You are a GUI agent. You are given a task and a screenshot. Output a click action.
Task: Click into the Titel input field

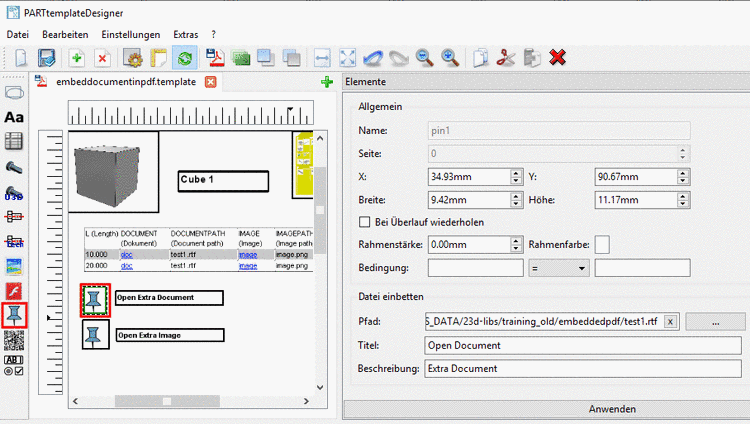click(x=583, y=346)
